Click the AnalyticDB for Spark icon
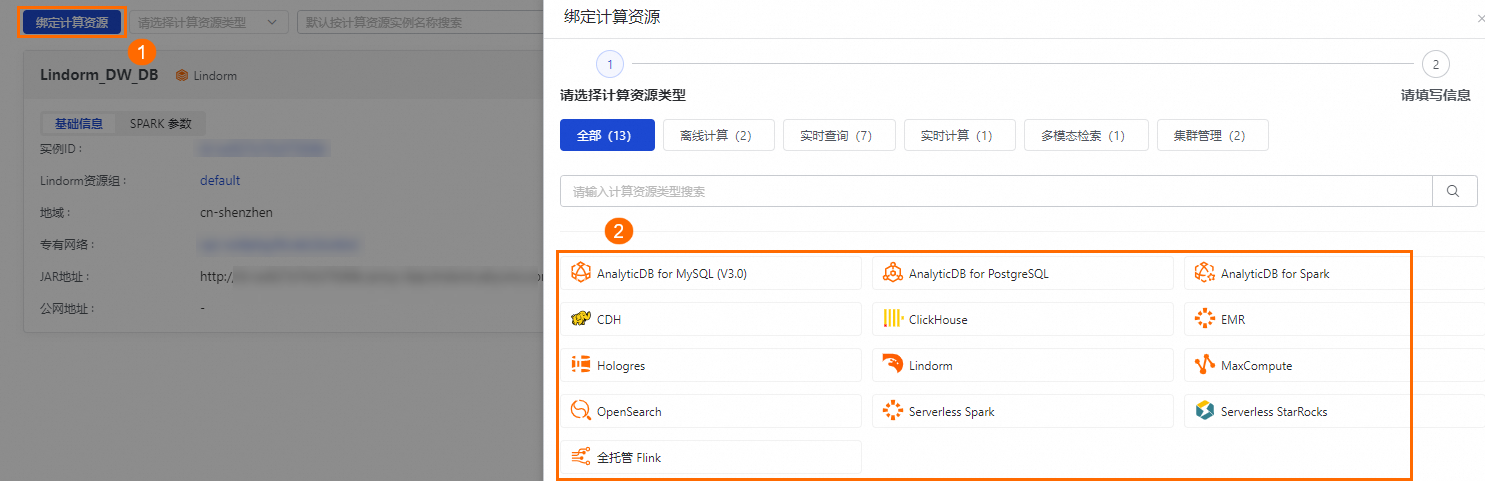Screen dimensions: 1485x481 click(x=1205, y=273)
